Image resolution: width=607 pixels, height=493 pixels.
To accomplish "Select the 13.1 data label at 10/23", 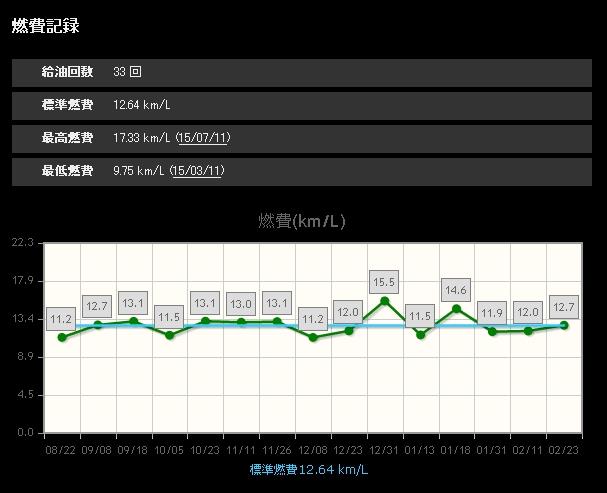I will 205,303.
